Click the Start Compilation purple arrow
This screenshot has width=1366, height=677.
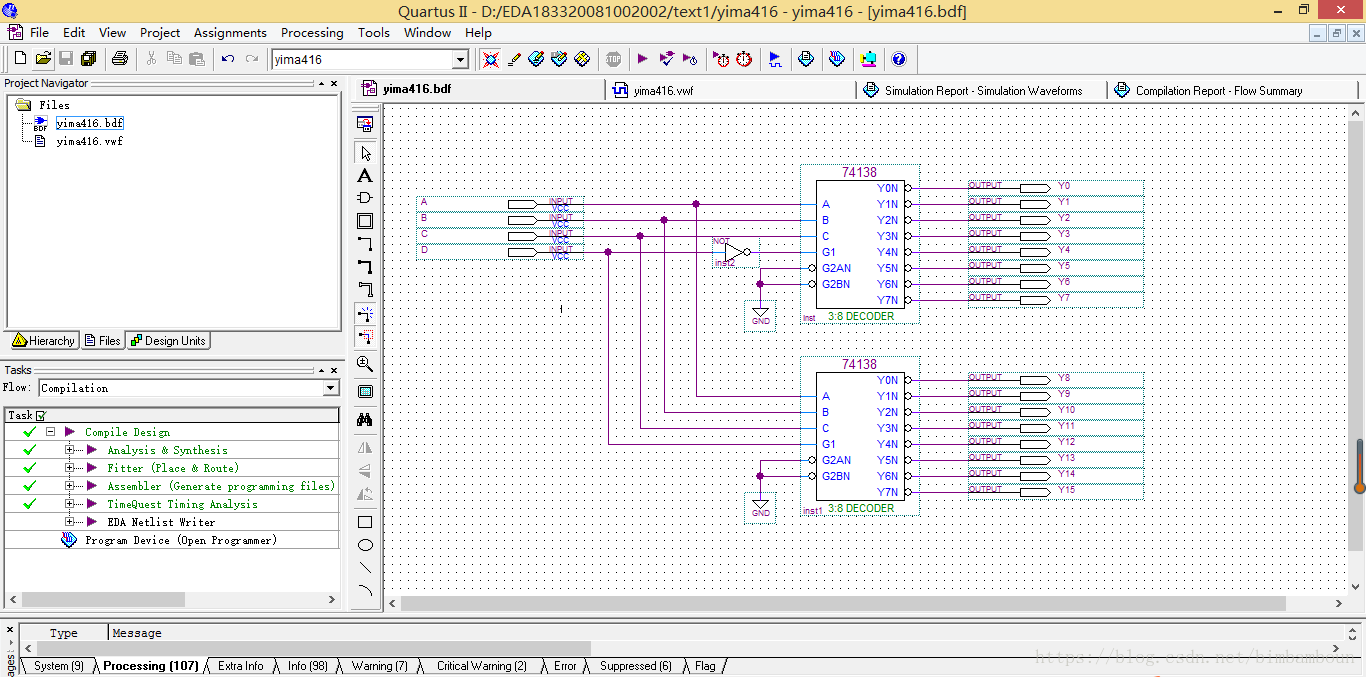[x=642, y=59]
